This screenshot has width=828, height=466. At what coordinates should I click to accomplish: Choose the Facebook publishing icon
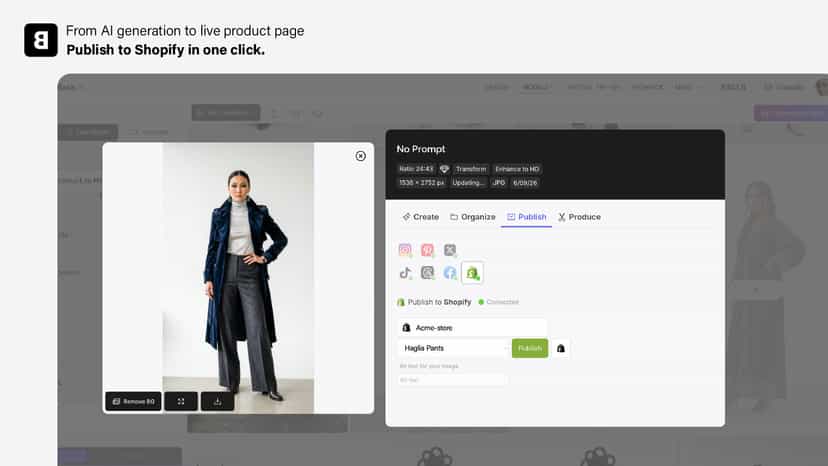point(450,273)
